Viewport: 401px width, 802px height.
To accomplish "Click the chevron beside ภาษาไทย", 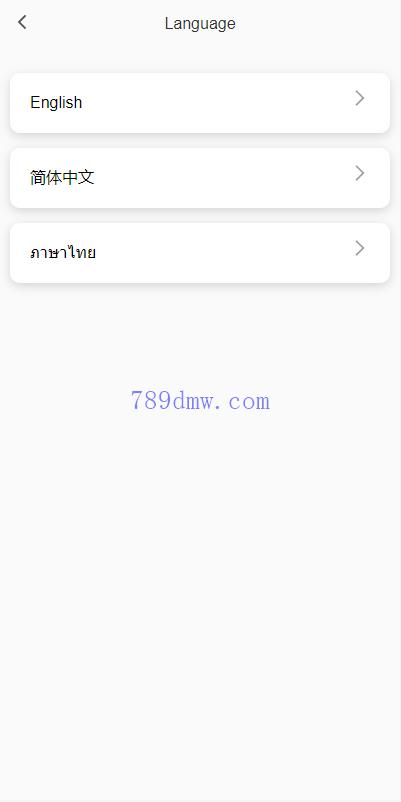I will pos(360,249).
